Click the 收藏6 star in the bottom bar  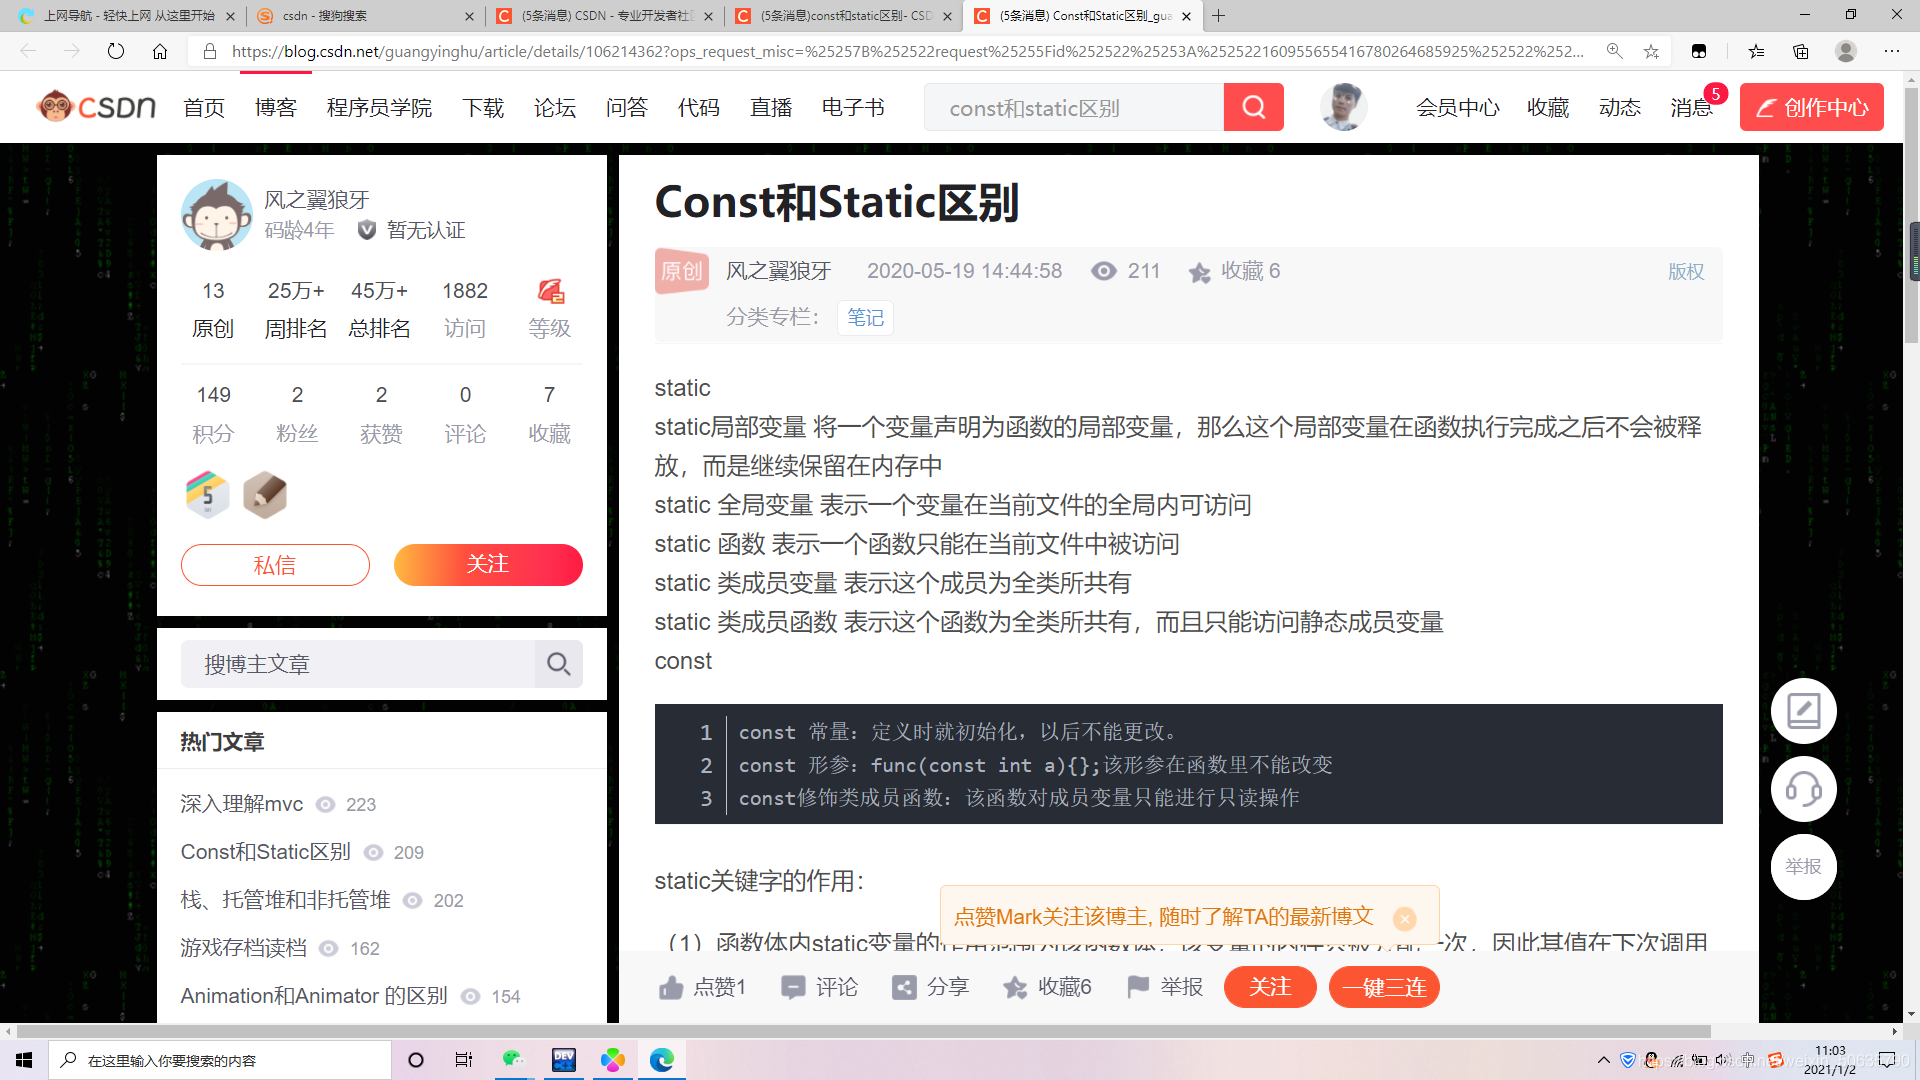point(1015,988)
